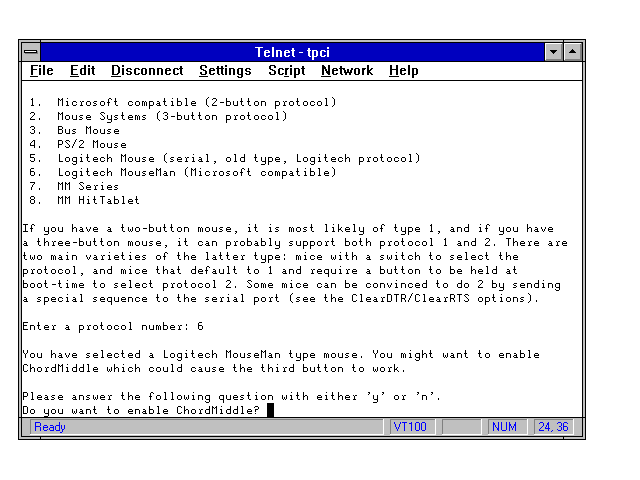Click the 'Logitech MouseMan (Microsoft compatible)' list entry
Viewport: 640px width, 480px height.
[x=196, y=172]
